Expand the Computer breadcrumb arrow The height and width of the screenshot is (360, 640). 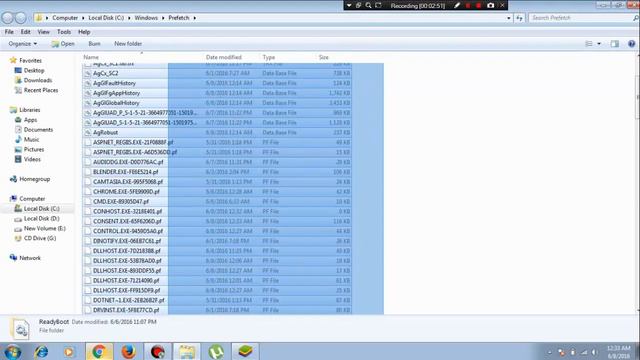click(x=83, y=18)
